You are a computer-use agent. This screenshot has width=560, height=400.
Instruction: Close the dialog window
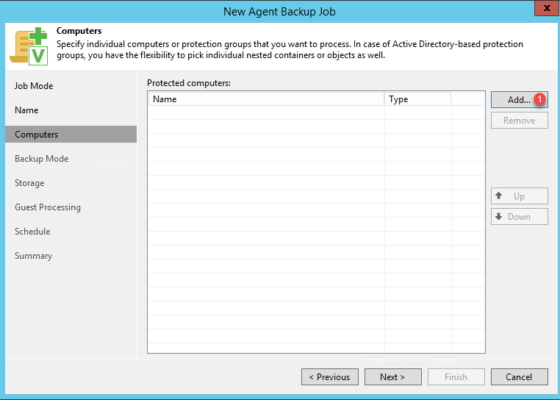click(x=546, y=8)
